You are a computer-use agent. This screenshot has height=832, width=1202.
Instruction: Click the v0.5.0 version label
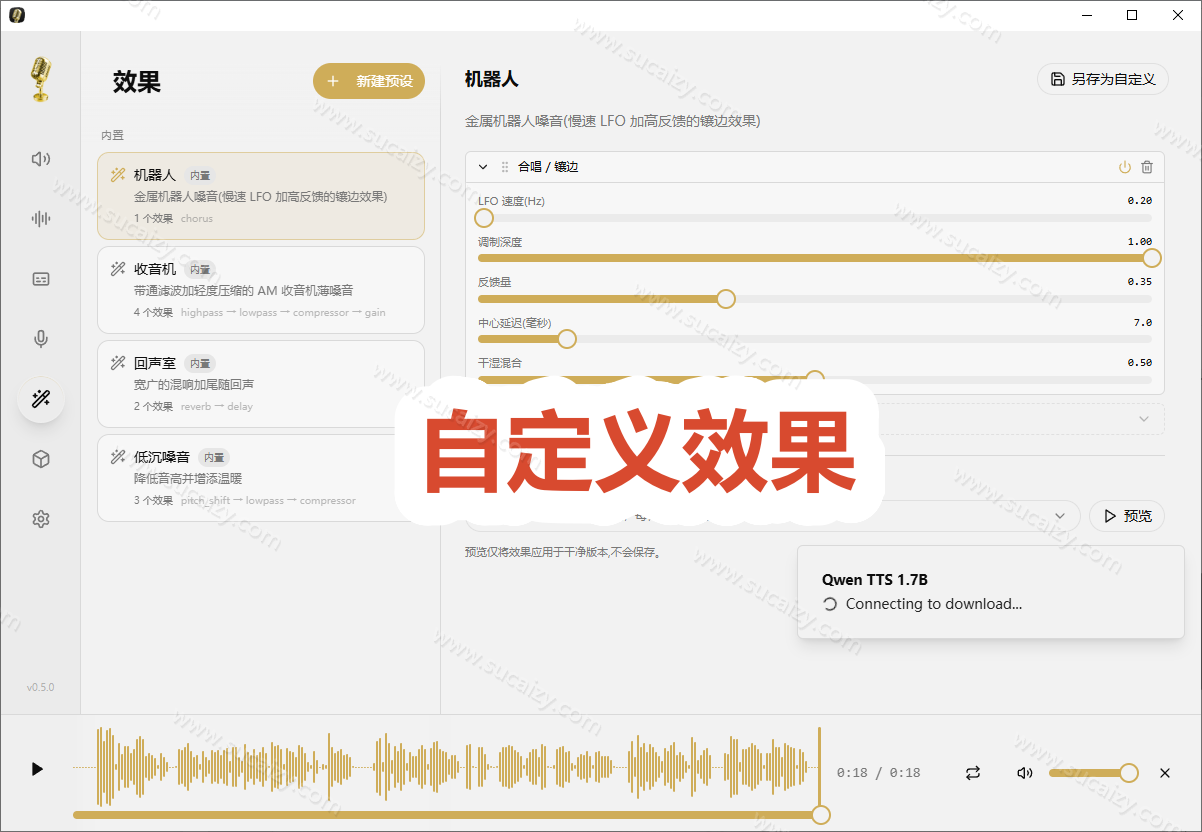pyautogui.click(x=41, y=687)
